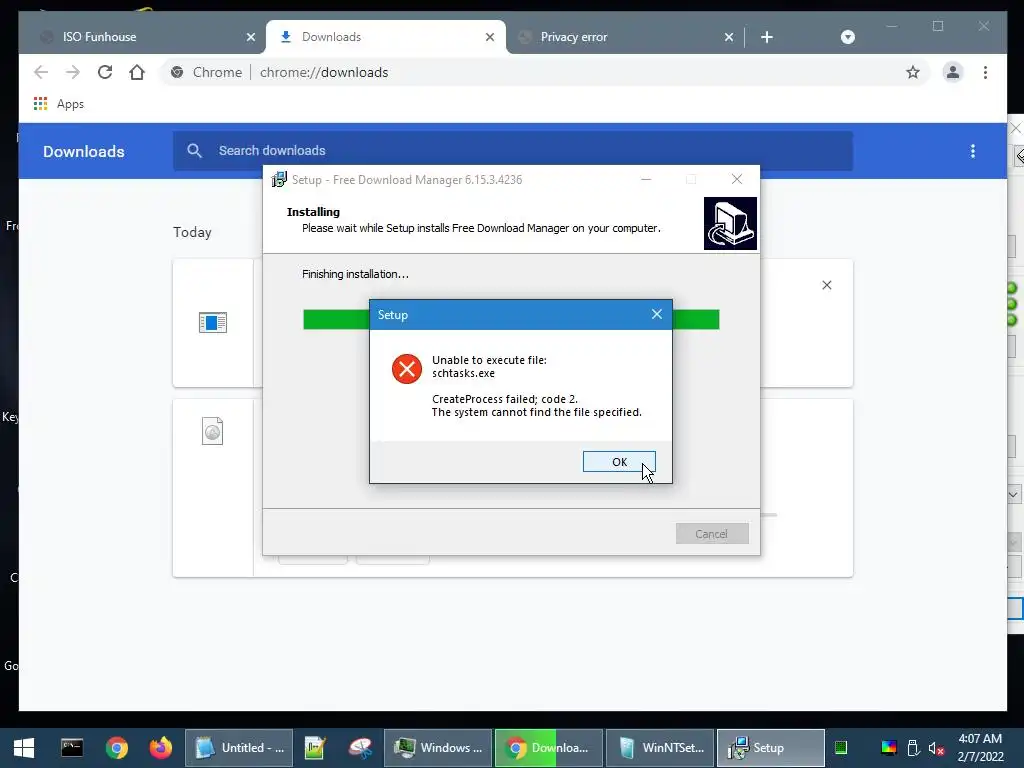This screenshot has width=1024, height=768.
Task: Open Downloads page more actions menu
Action: coord(972,151)
